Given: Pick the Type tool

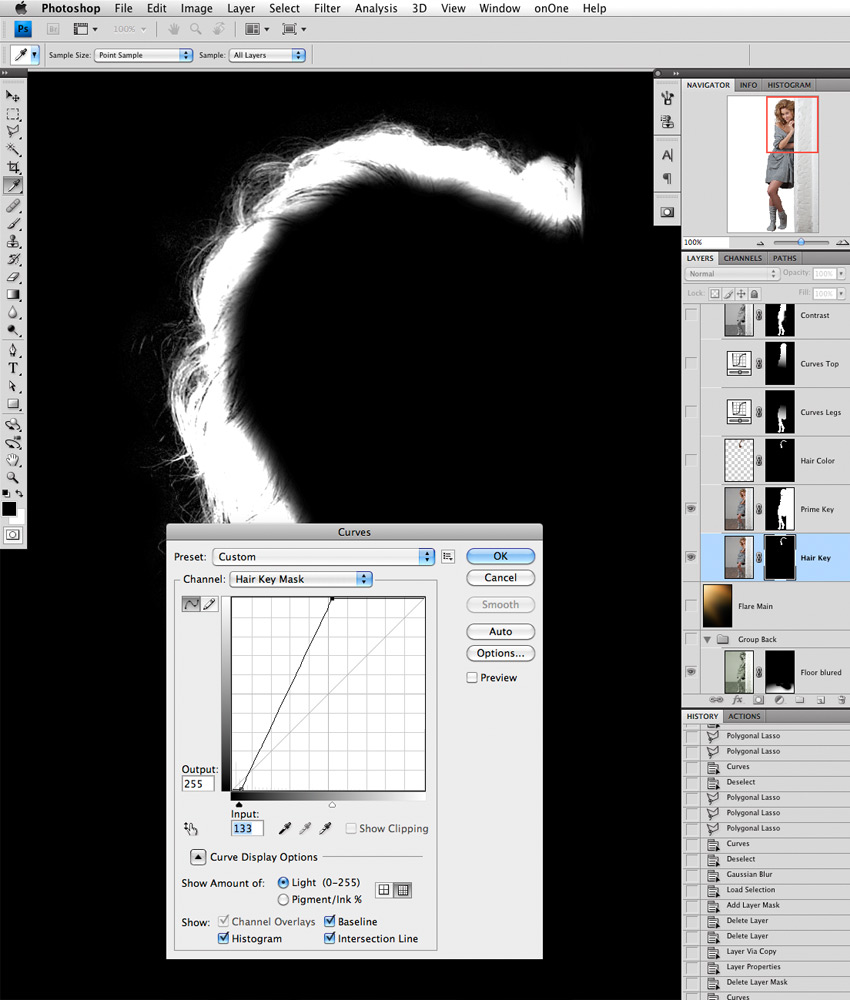Looking at the screenshot, I should (x=14, y=368).
